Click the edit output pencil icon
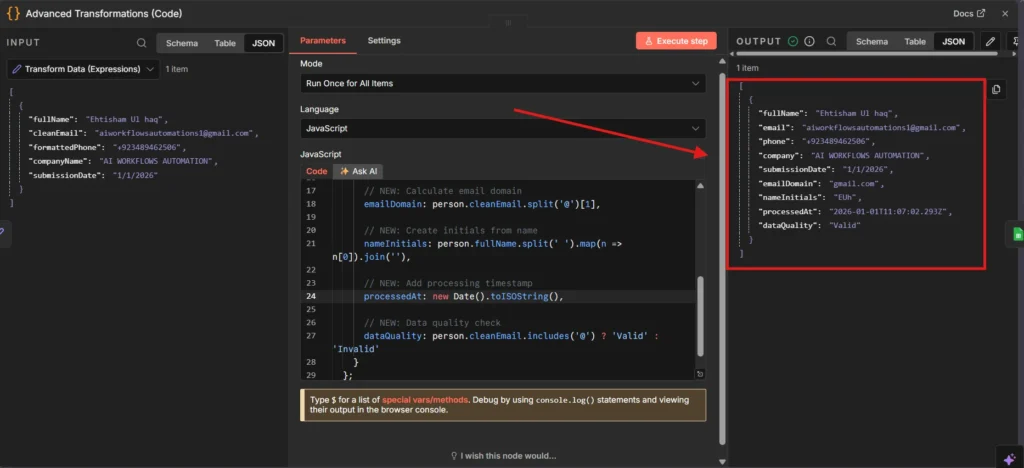The width and height of the screenshot is (1024, 468). click(991, 41)
